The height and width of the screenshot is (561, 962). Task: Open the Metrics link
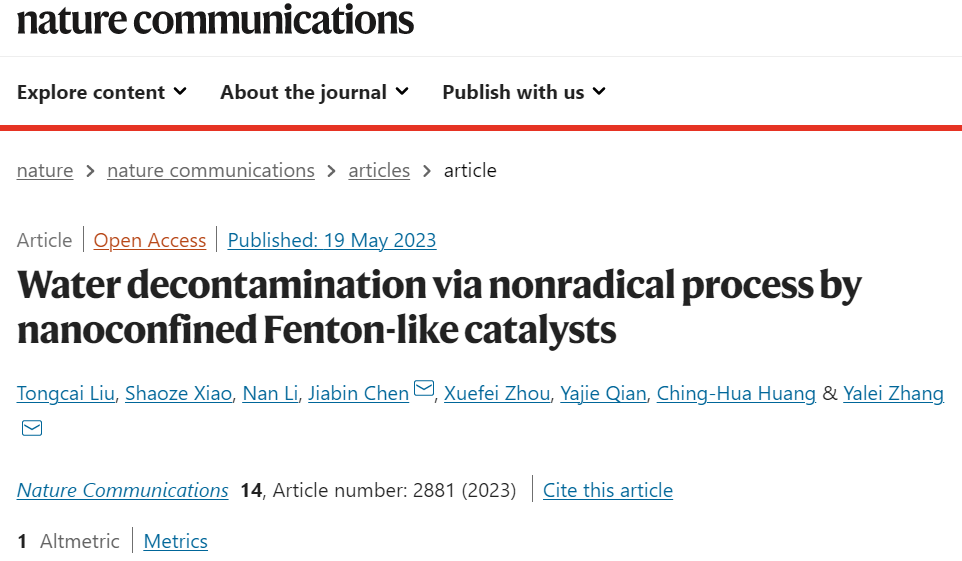(x=175, y=541)
